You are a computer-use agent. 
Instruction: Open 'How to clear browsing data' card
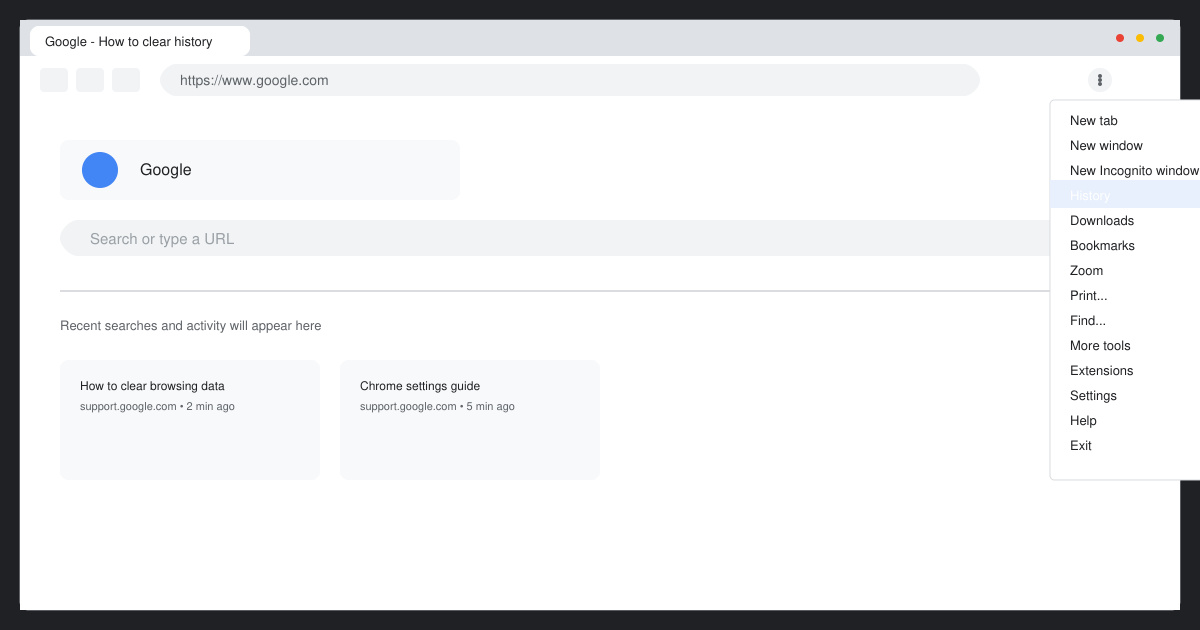pyautogui.click(x=190, y=420)
